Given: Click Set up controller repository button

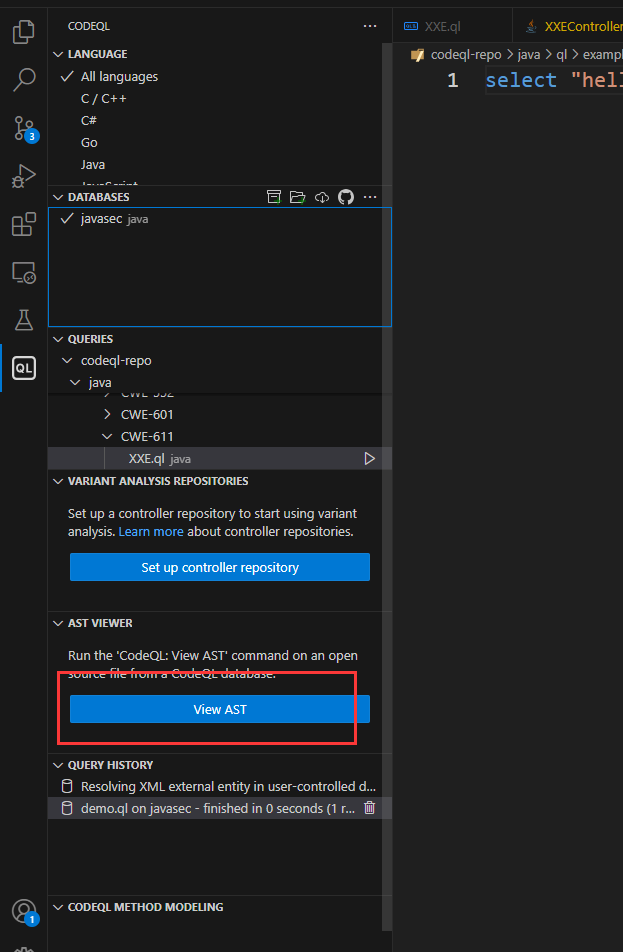Looking at the screenshot, I should pos(220,567).
